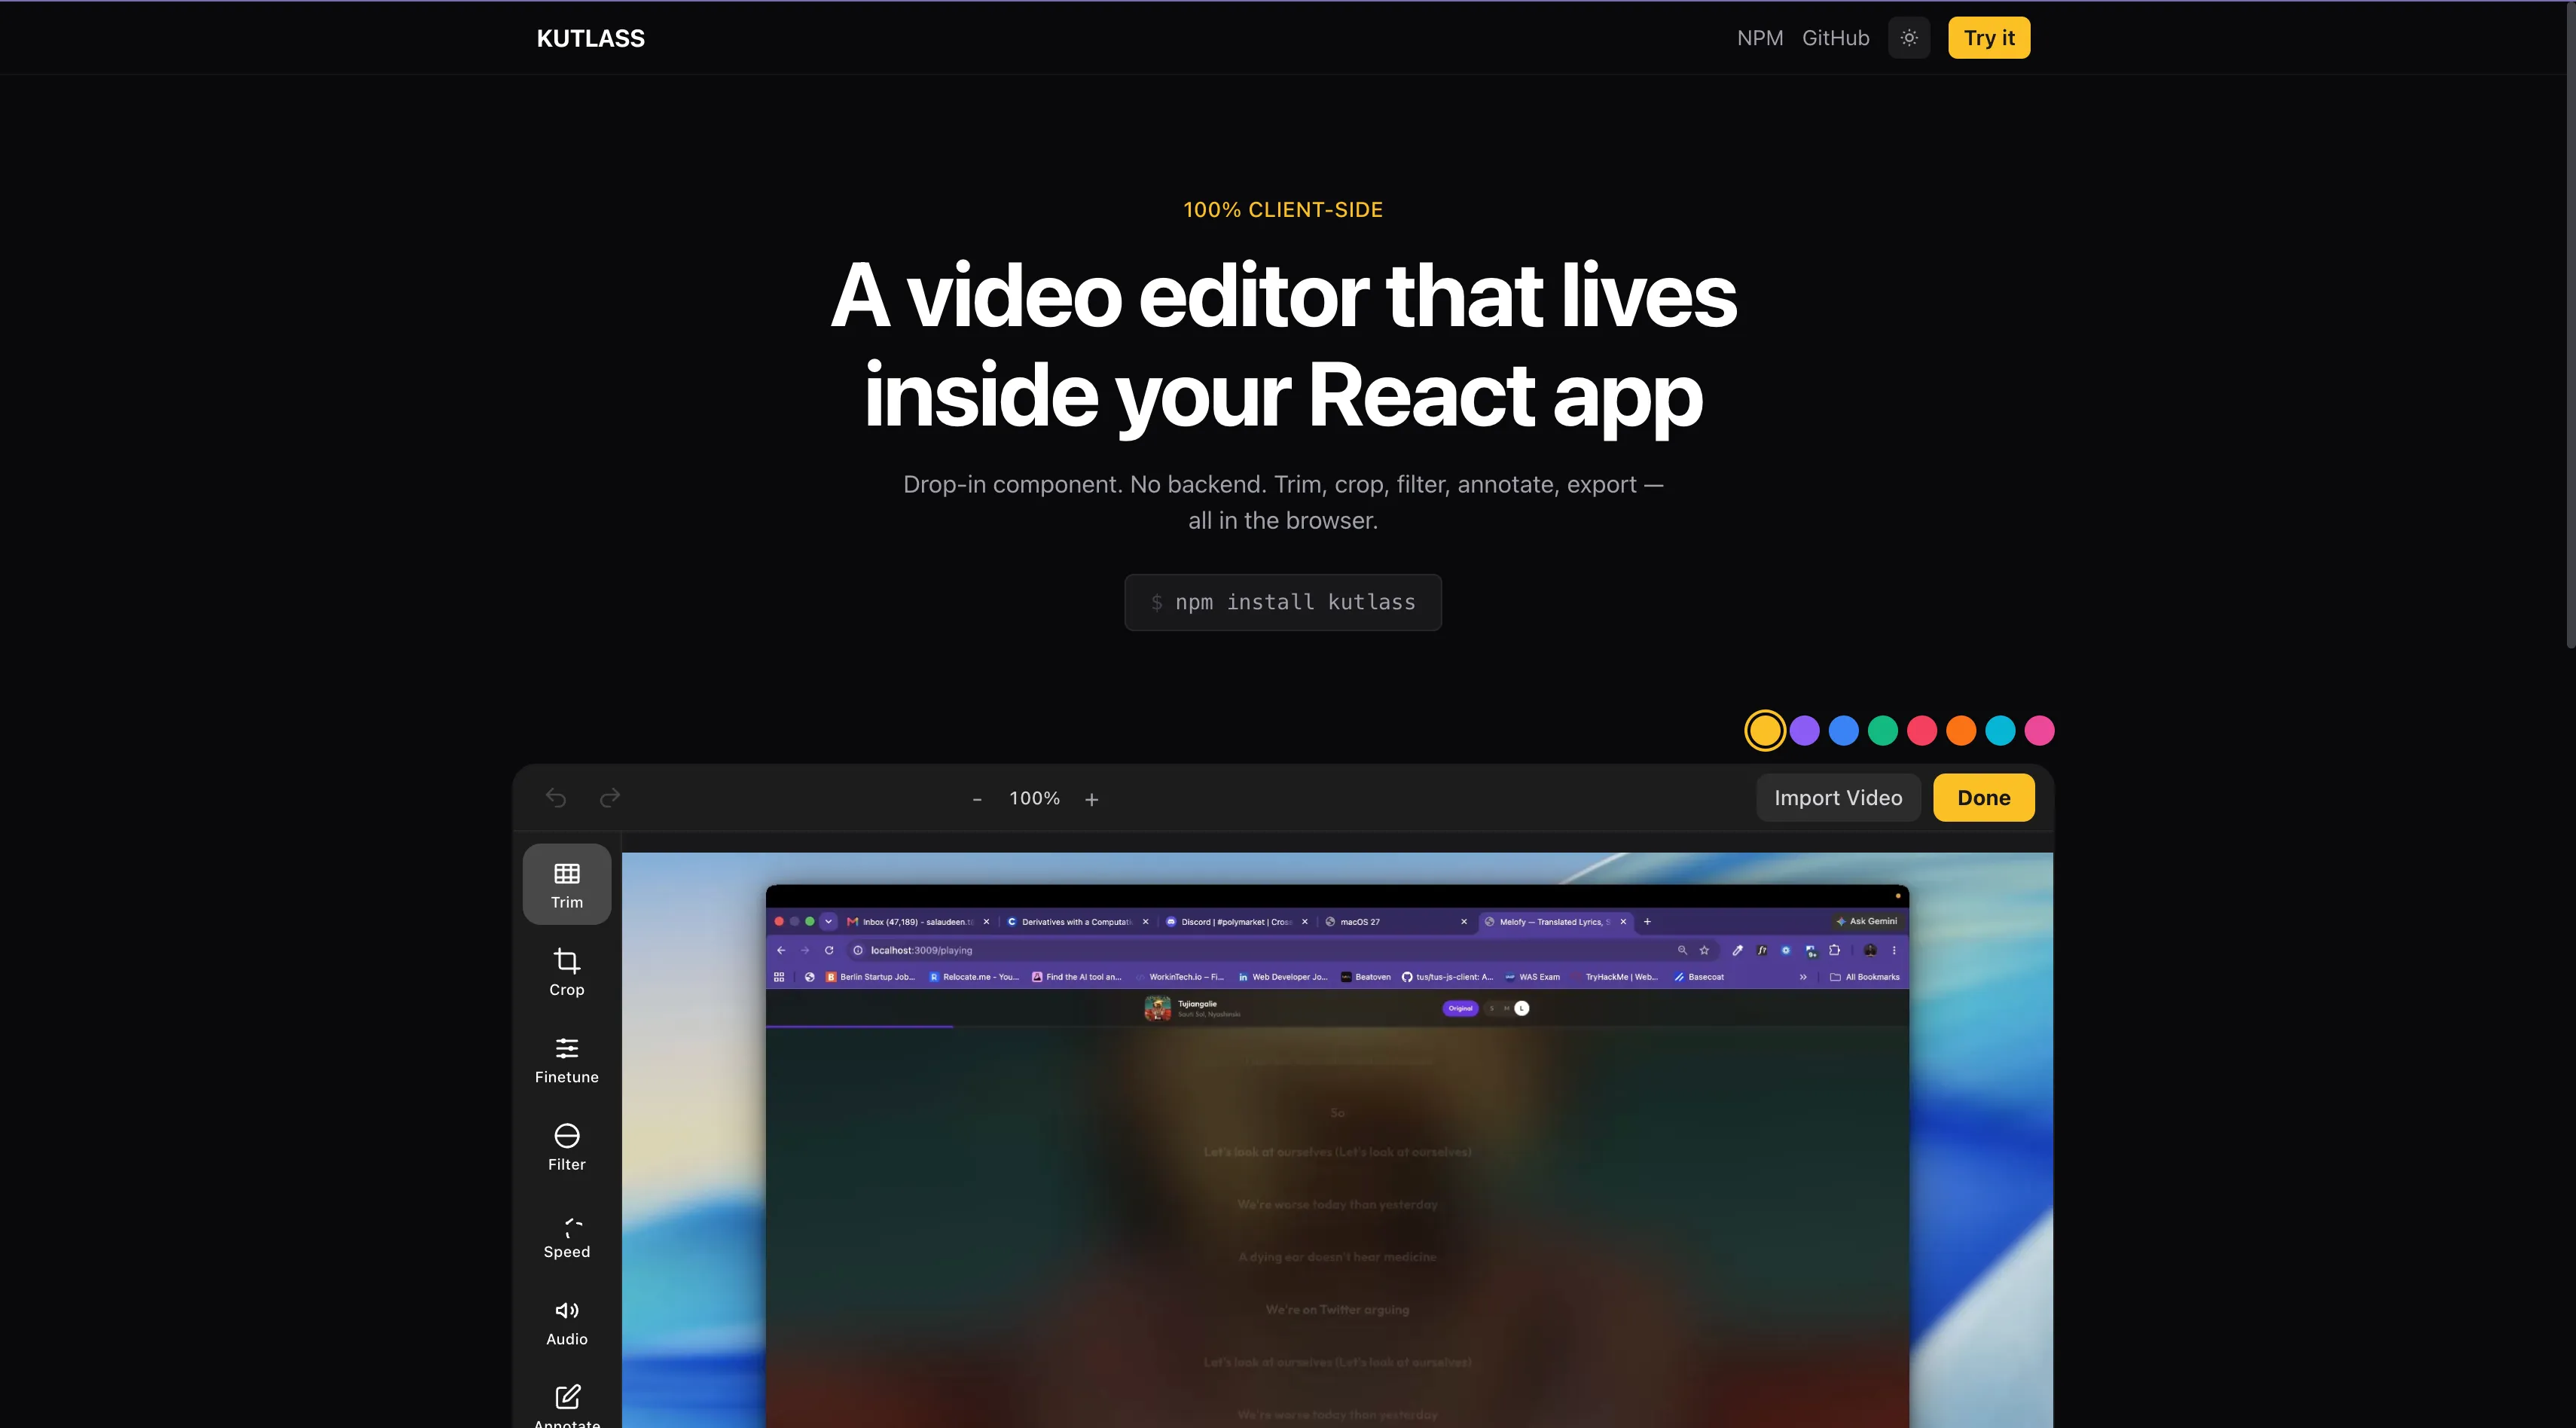Image resolution: width=2576 pixels, height=1428 pixels.
Task: Open the Audio tool
Action: [x=566, y=1322]
